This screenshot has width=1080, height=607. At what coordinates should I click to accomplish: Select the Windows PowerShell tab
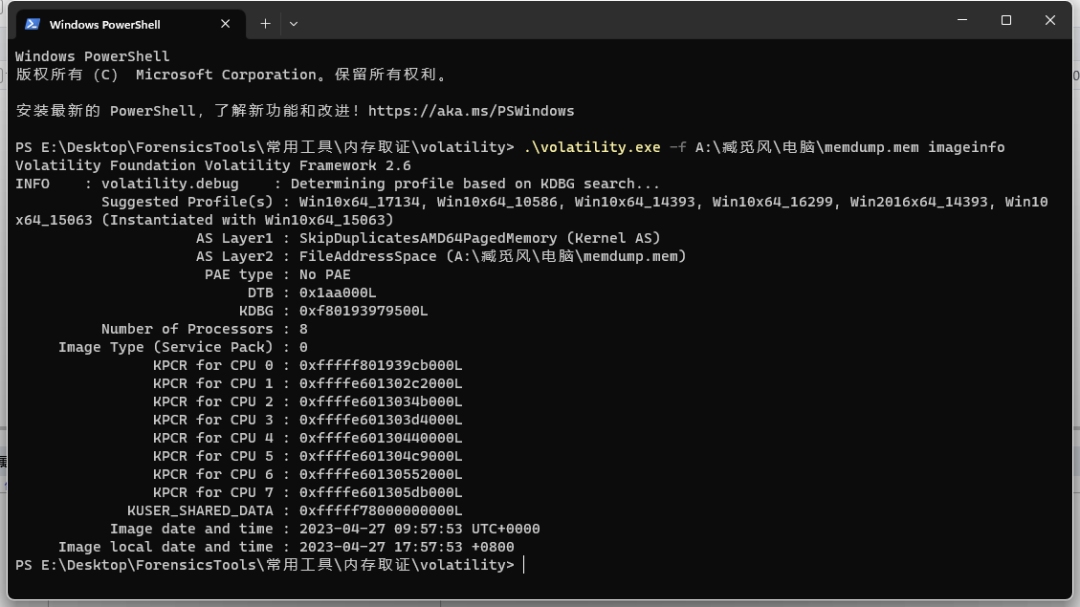point(130,24)
